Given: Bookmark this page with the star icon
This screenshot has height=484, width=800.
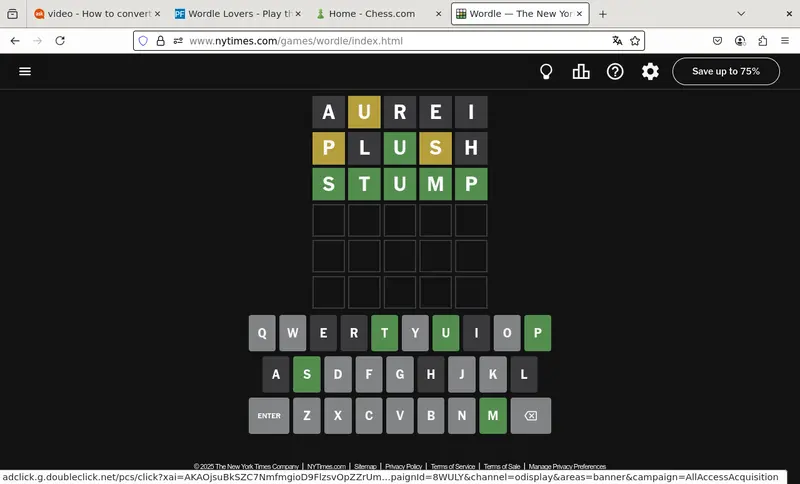Looking at the screenshot, I should coord(635,41).
